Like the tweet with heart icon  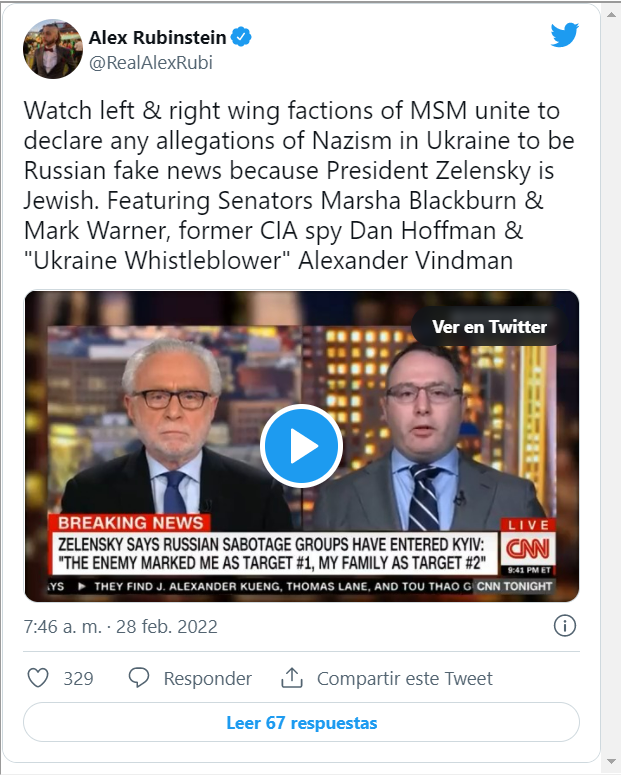coord(38,678)
